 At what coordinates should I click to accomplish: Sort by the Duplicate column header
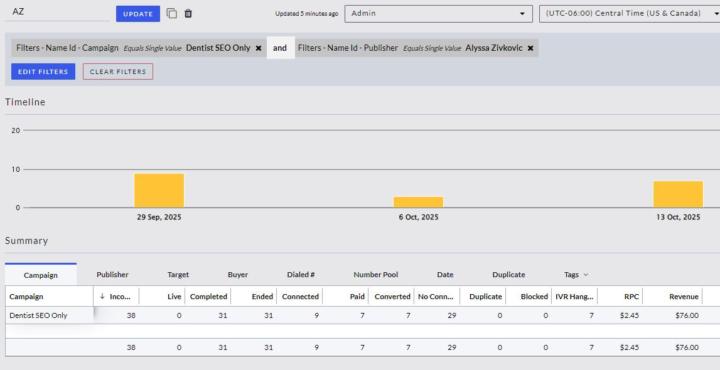pyautogui.click(x=485, y=297)
